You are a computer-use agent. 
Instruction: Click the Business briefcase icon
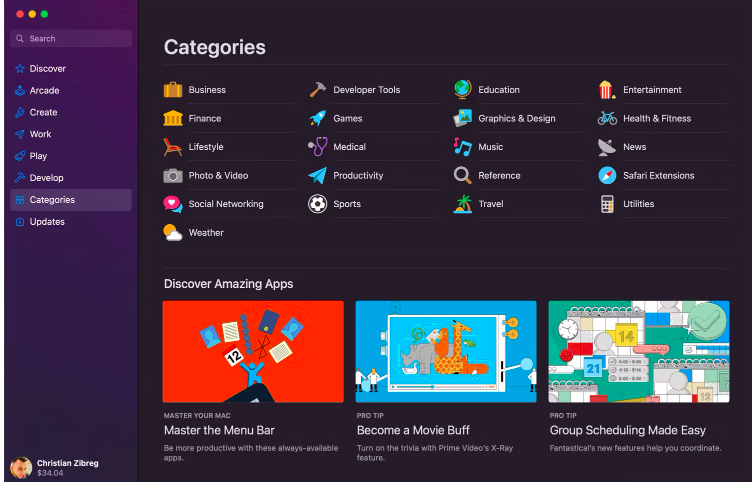pos(173,90)
